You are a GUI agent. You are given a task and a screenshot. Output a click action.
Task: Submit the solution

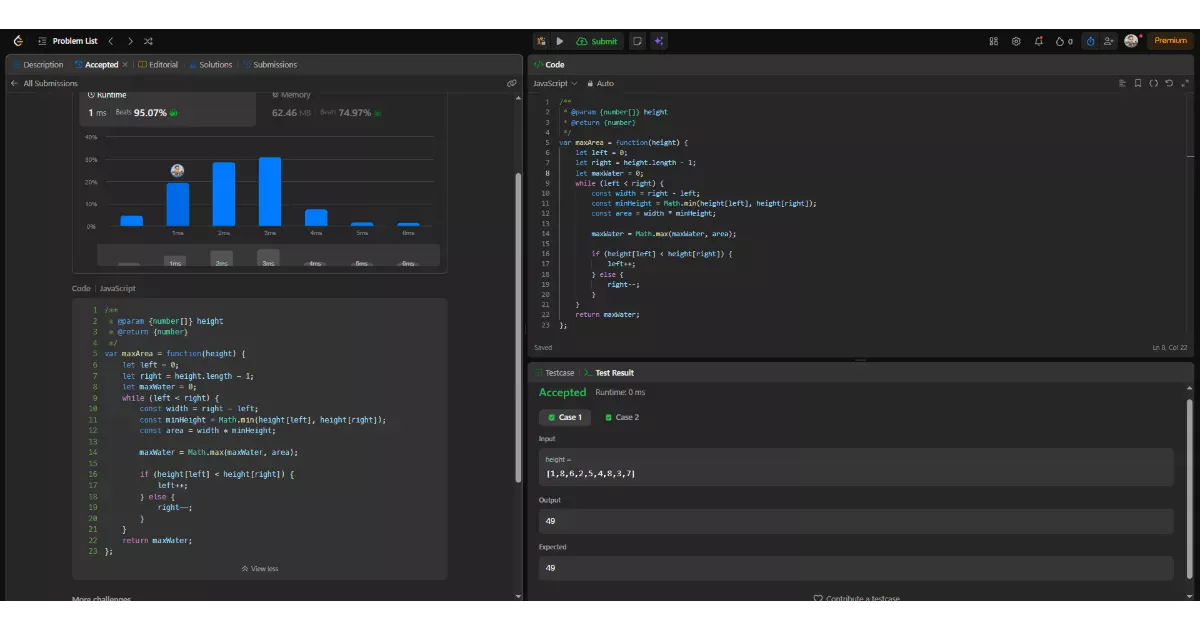click(x=597, y=41)
